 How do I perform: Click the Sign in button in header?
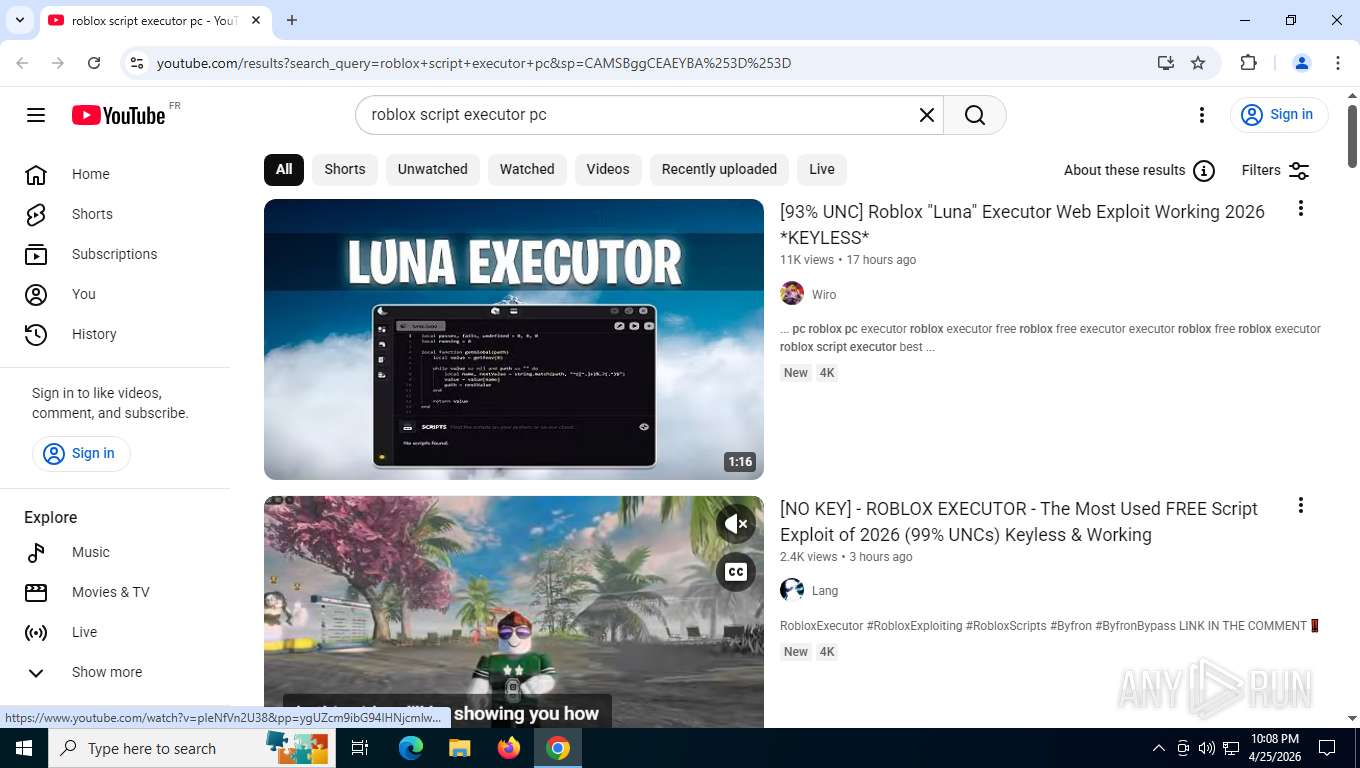[1279, 115]
